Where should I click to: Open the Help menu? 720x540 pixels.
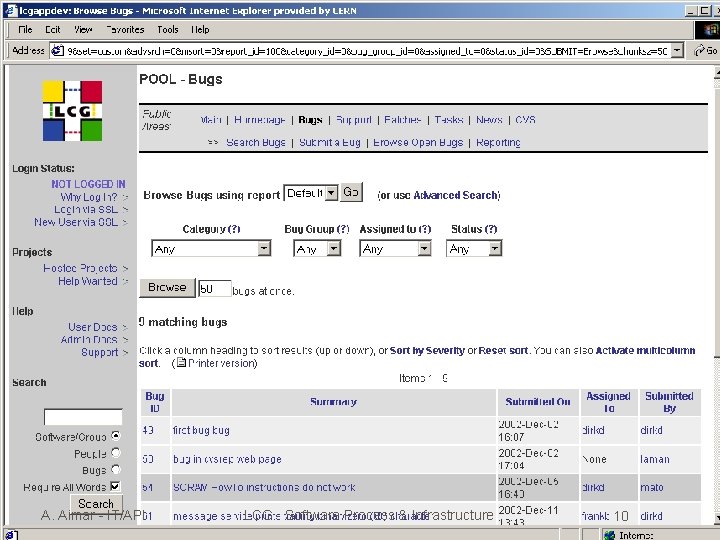[x=200, y=29]
